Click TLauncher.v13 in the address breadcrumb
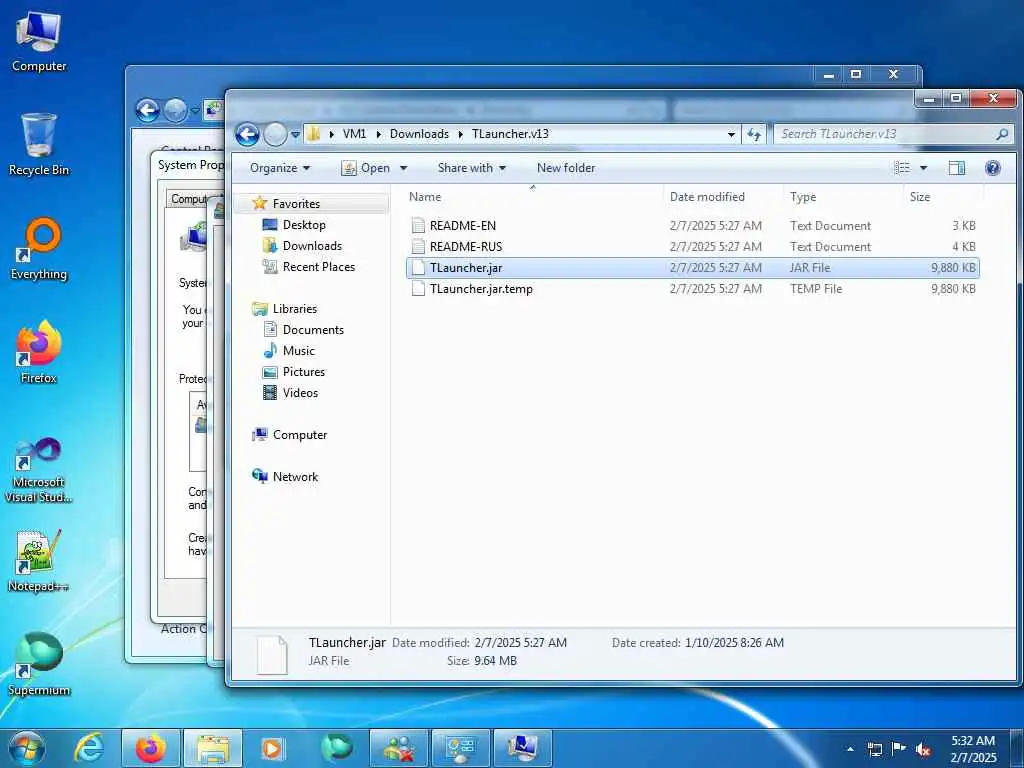This screenshot has width=1024, height=768. tap(510, 134)
